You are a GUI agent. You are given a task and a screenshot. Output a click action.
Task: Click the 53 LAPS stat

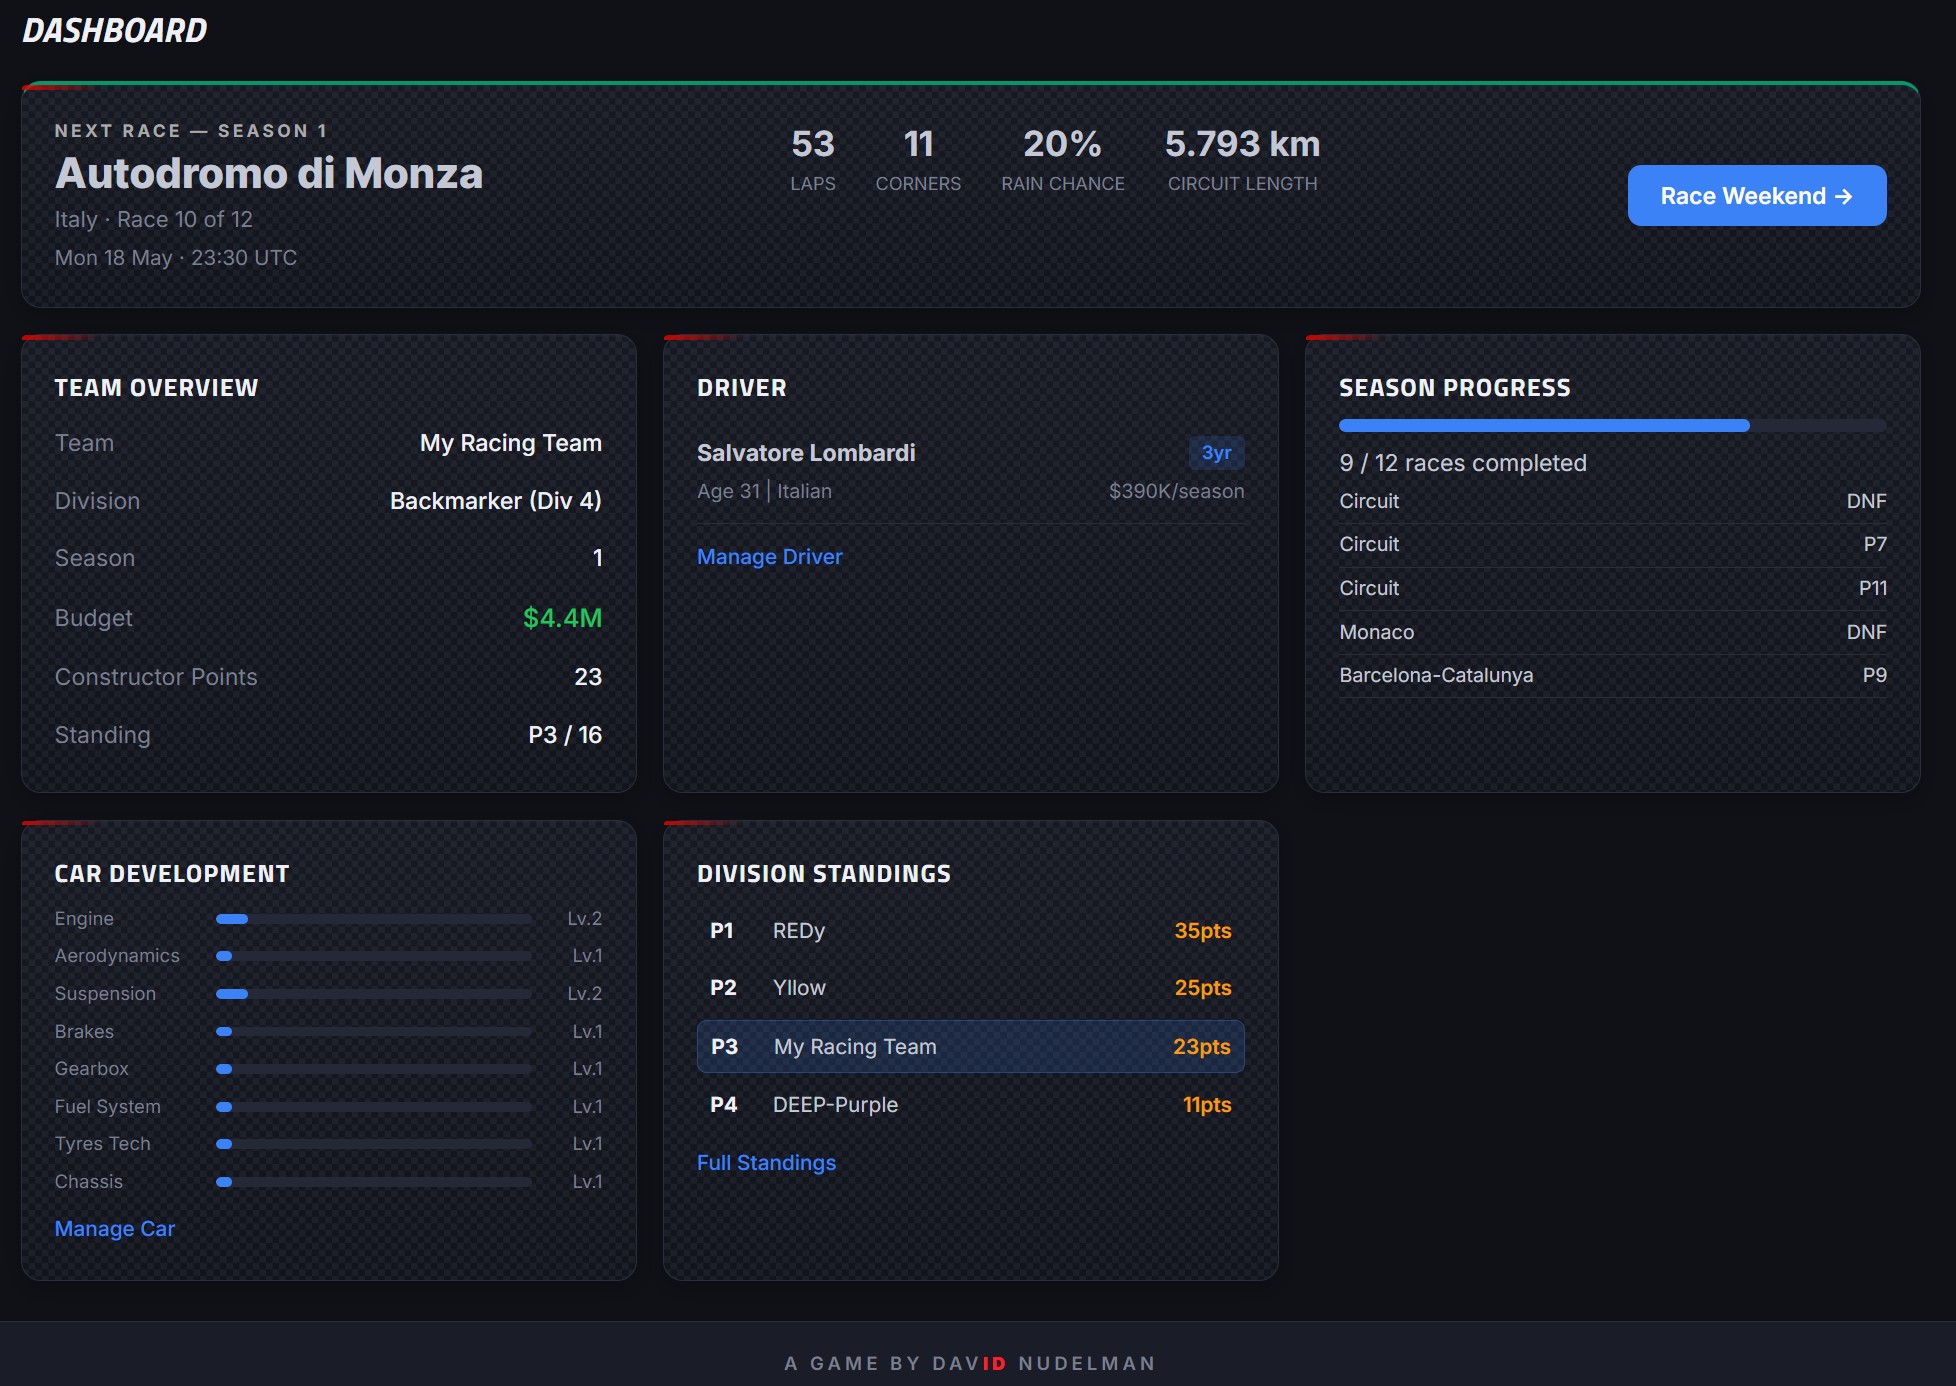pyautogui.click(x=812, y=160)
